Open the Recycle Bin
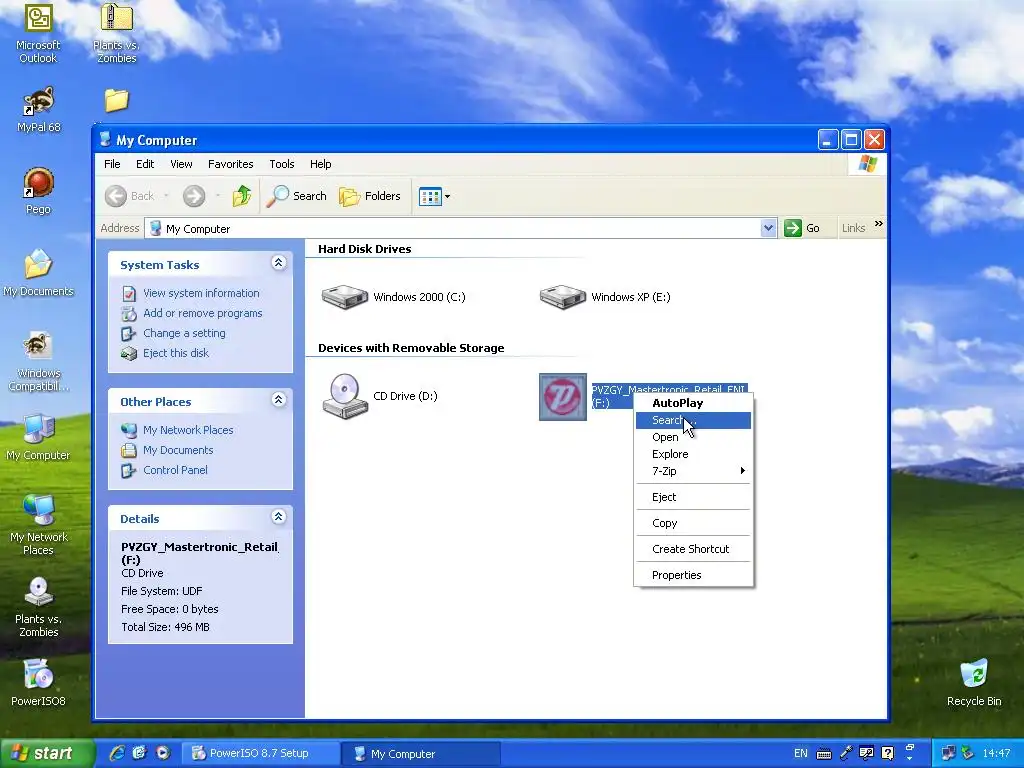 974,682
